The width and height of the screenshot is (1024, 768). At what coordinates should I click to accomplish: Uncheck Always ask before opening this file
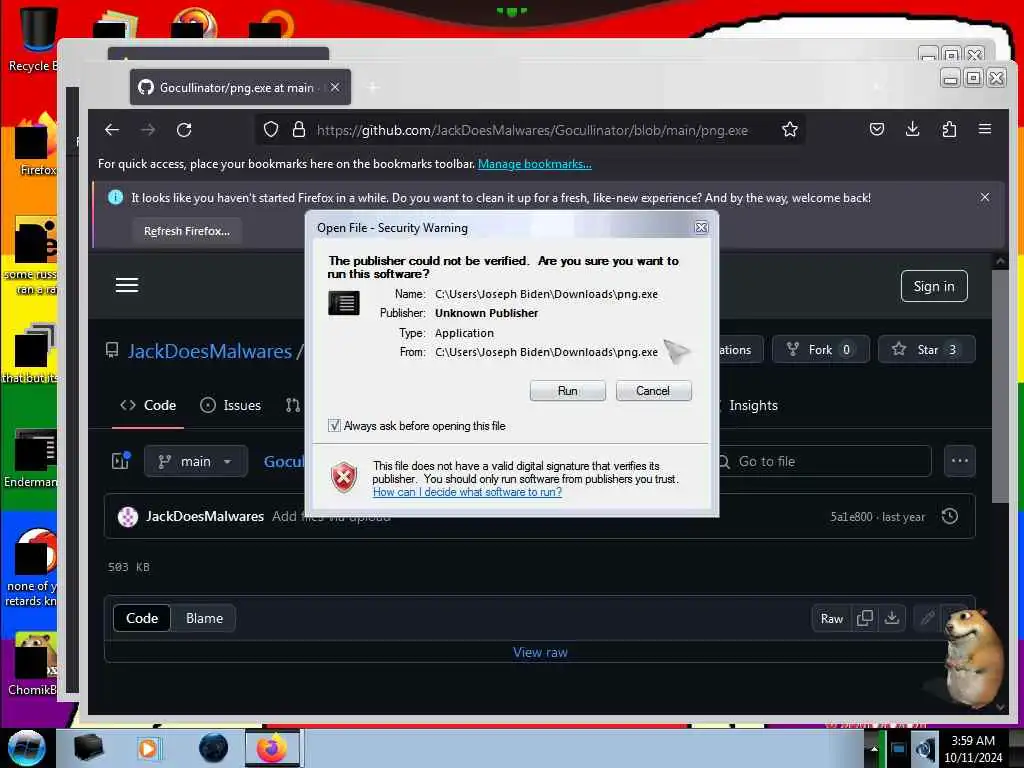point(334,426)
